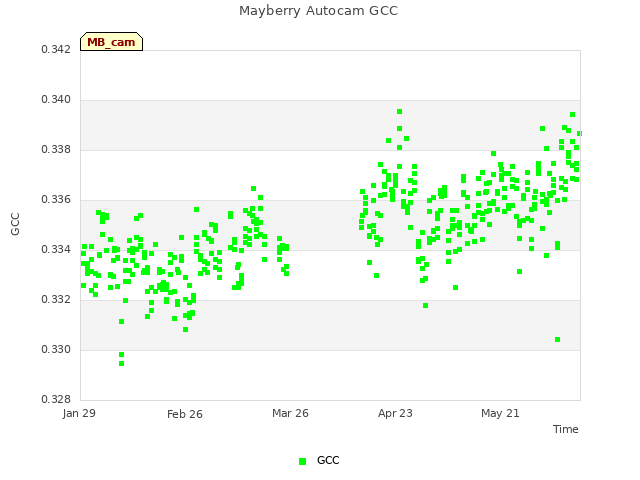This screenshot has width=640, height=480.
Task: Click the green GCC legend swatch
Action: coord(302,461)
